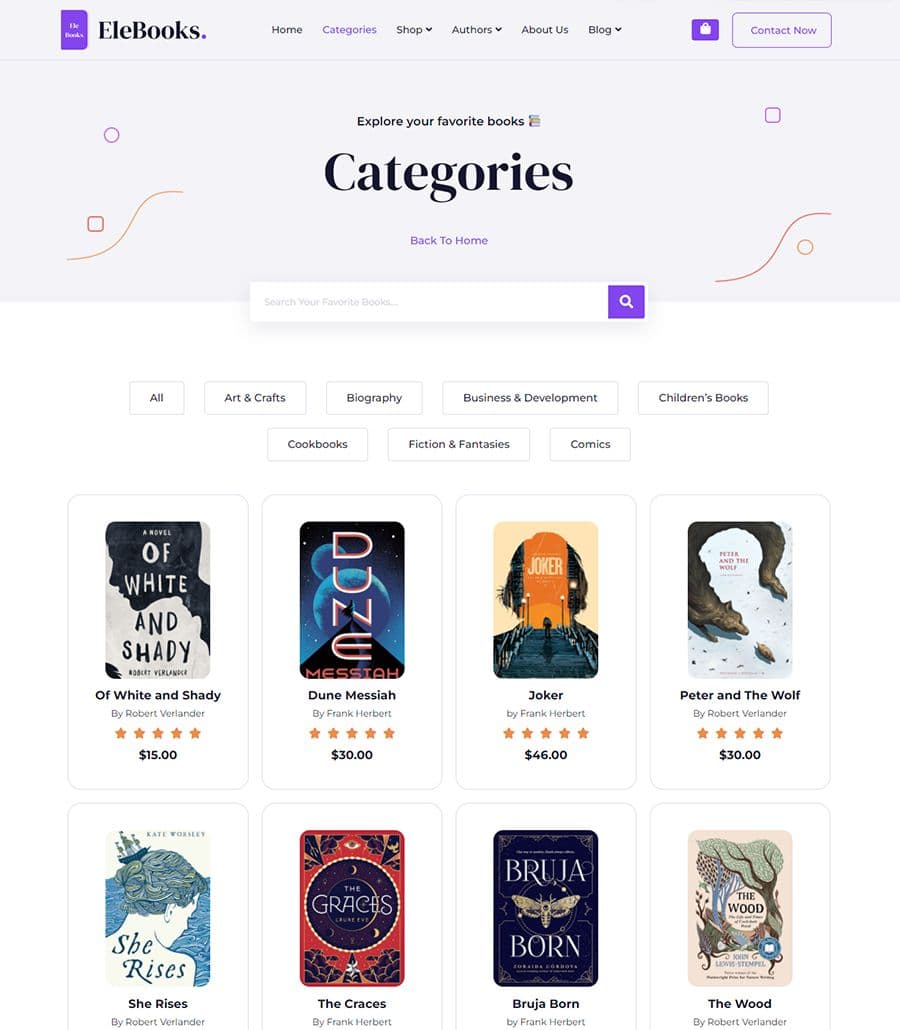This screenshot has width=900, height=1030.
Task: Click the Contact Now button
Action: click(782, 30)
